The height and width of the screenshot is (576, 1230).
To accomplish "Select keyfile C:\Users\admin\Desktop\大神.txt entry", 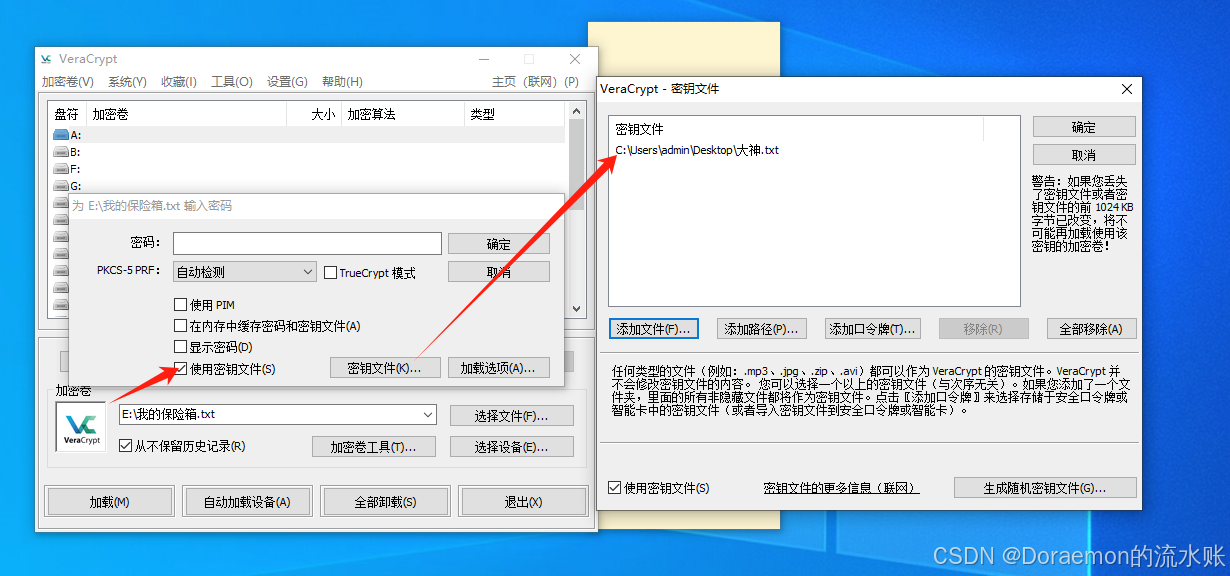I will (697, 150).
